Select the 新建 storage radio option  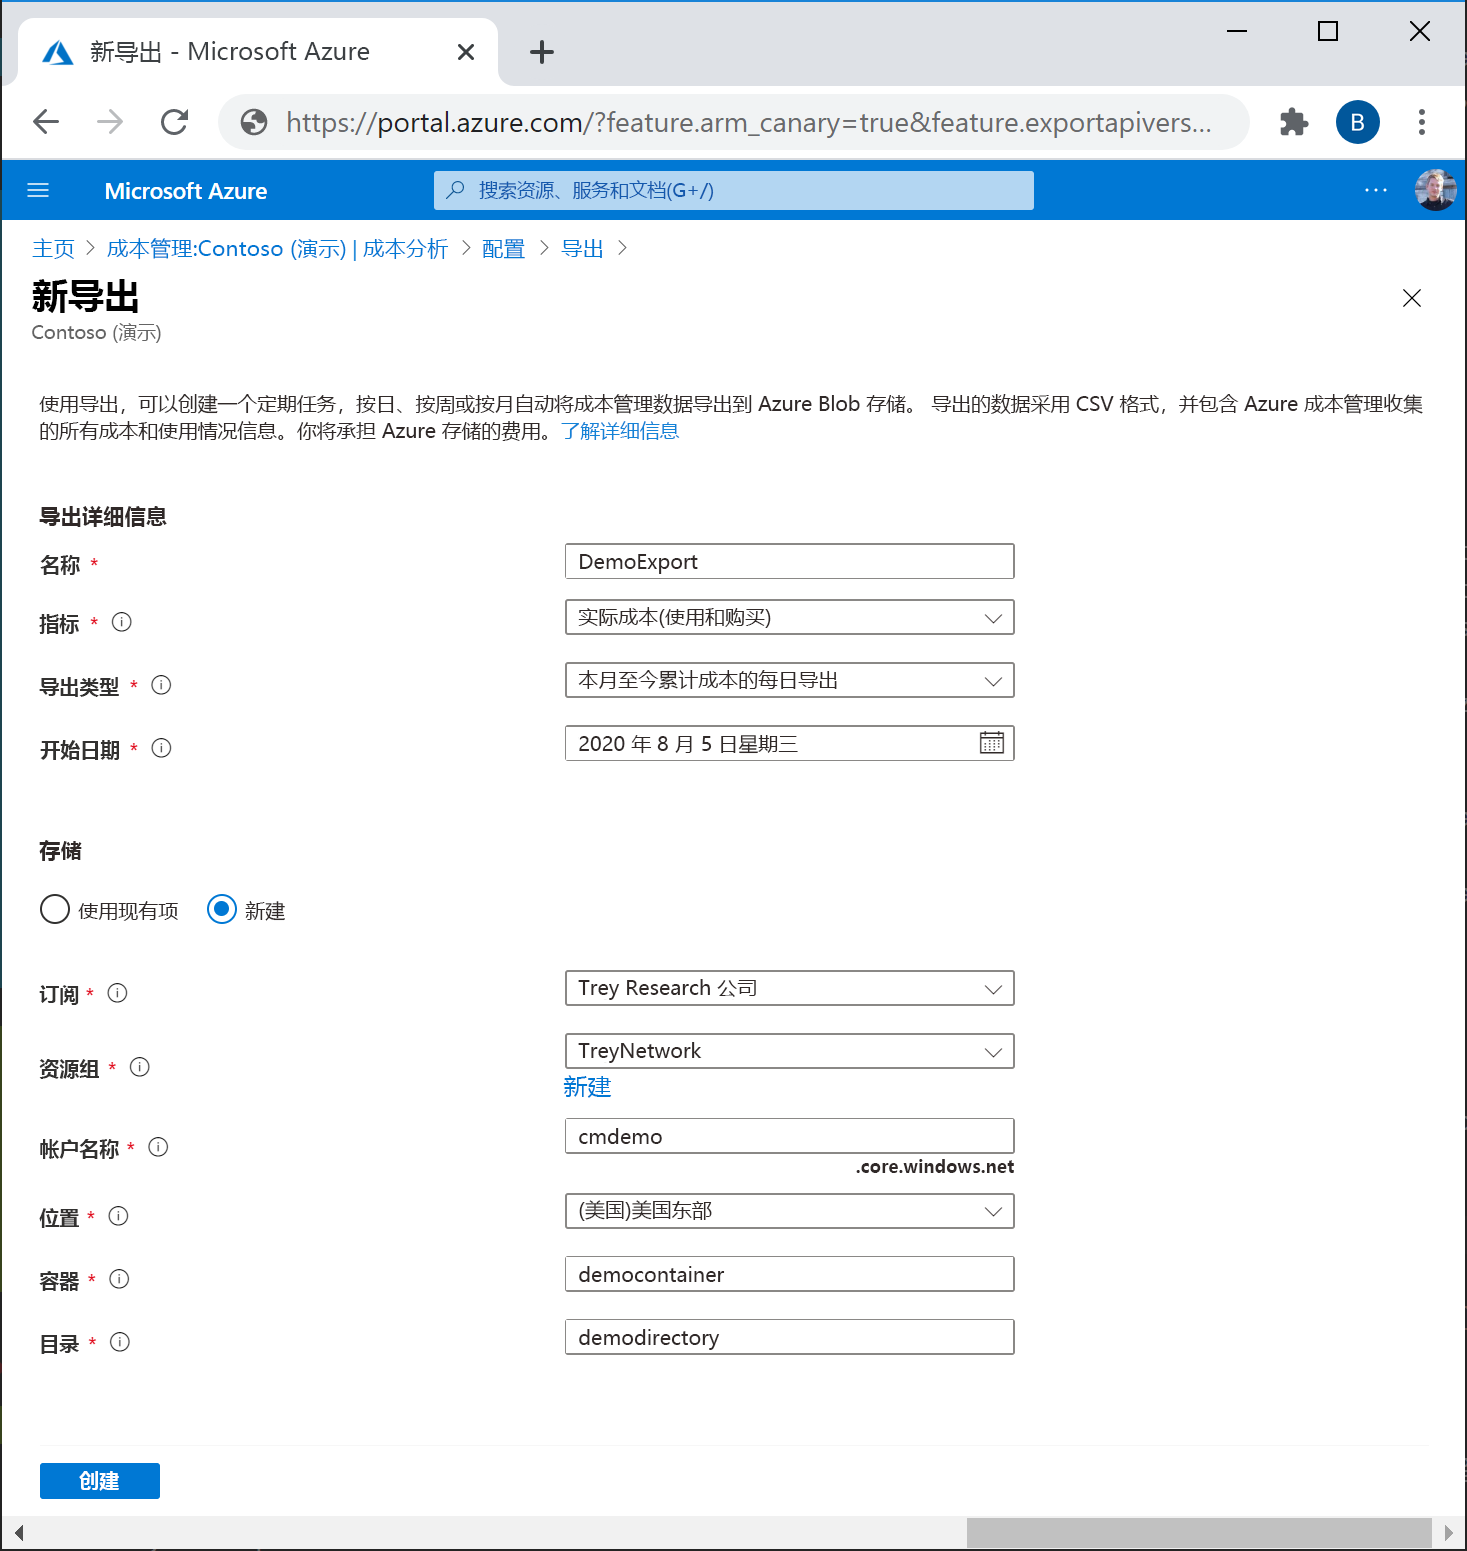click(x=222, y=909)
